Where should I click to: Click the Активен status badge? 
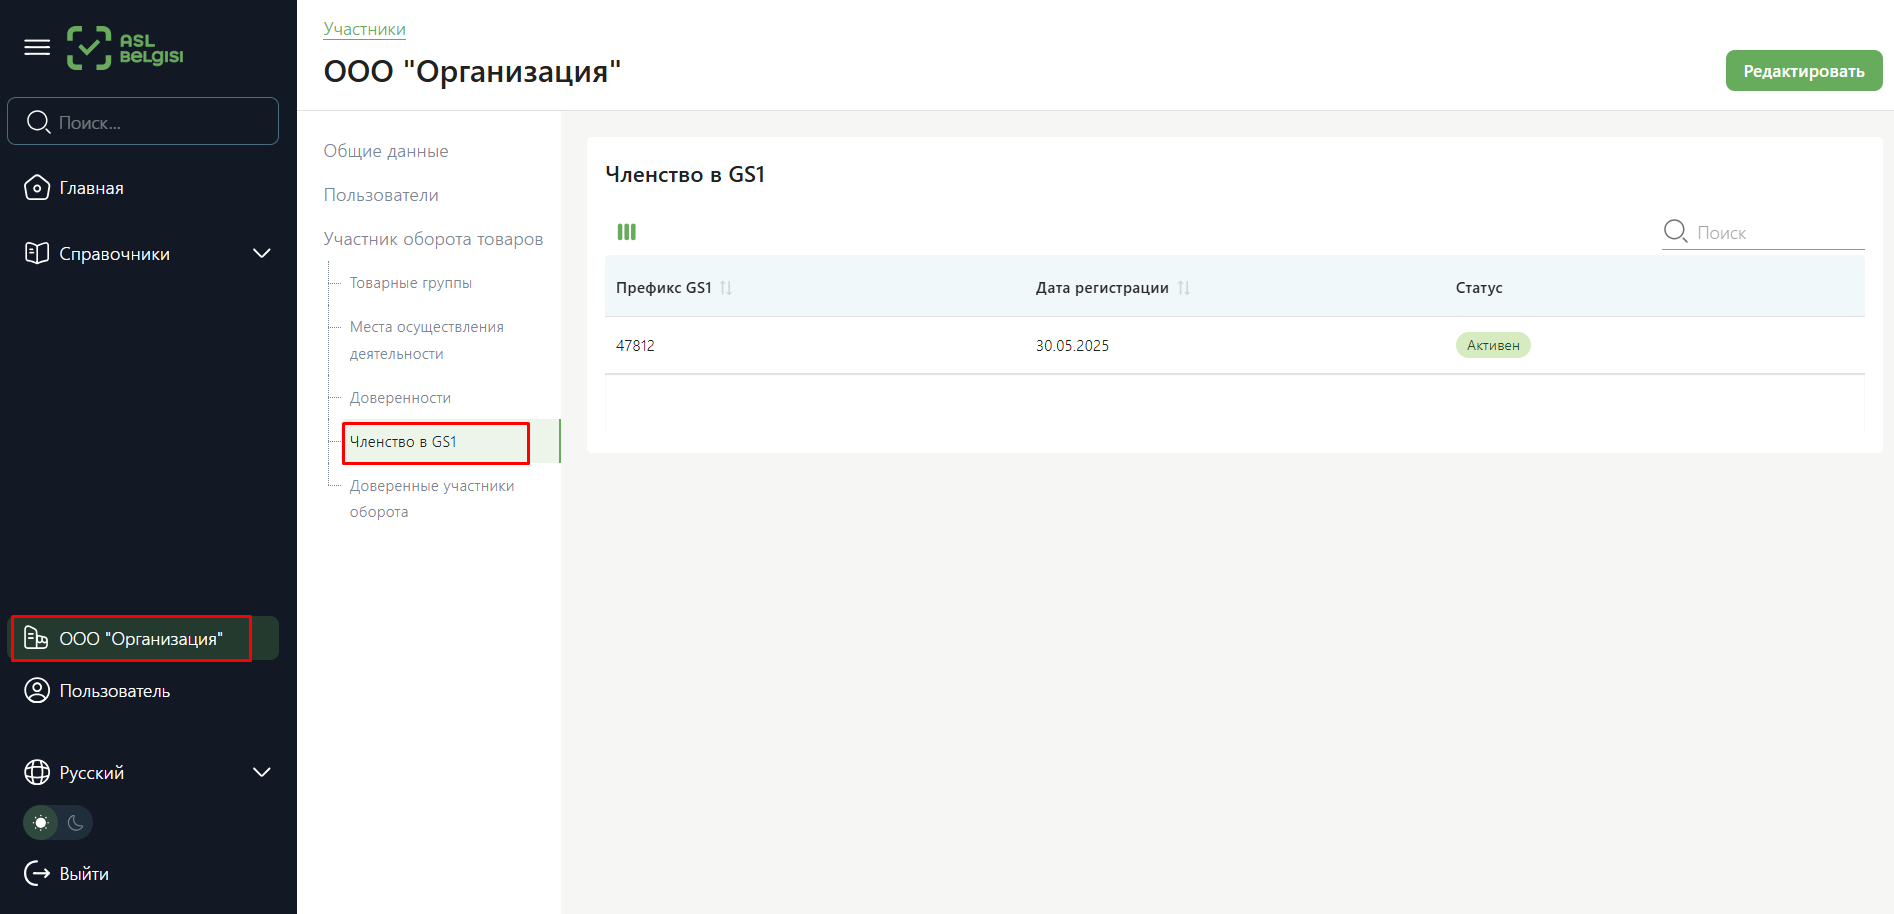click(x=1493, y=345)
